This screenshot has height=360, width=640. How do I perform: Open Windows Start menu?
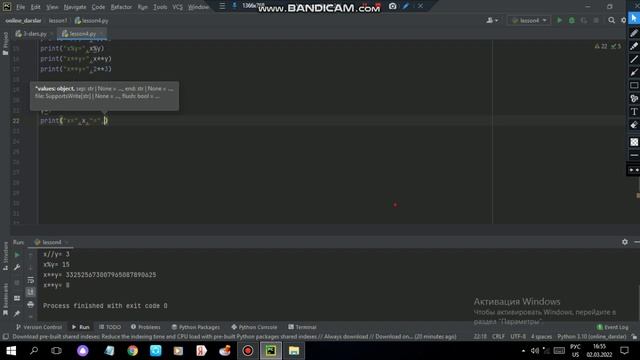(11, 351)
